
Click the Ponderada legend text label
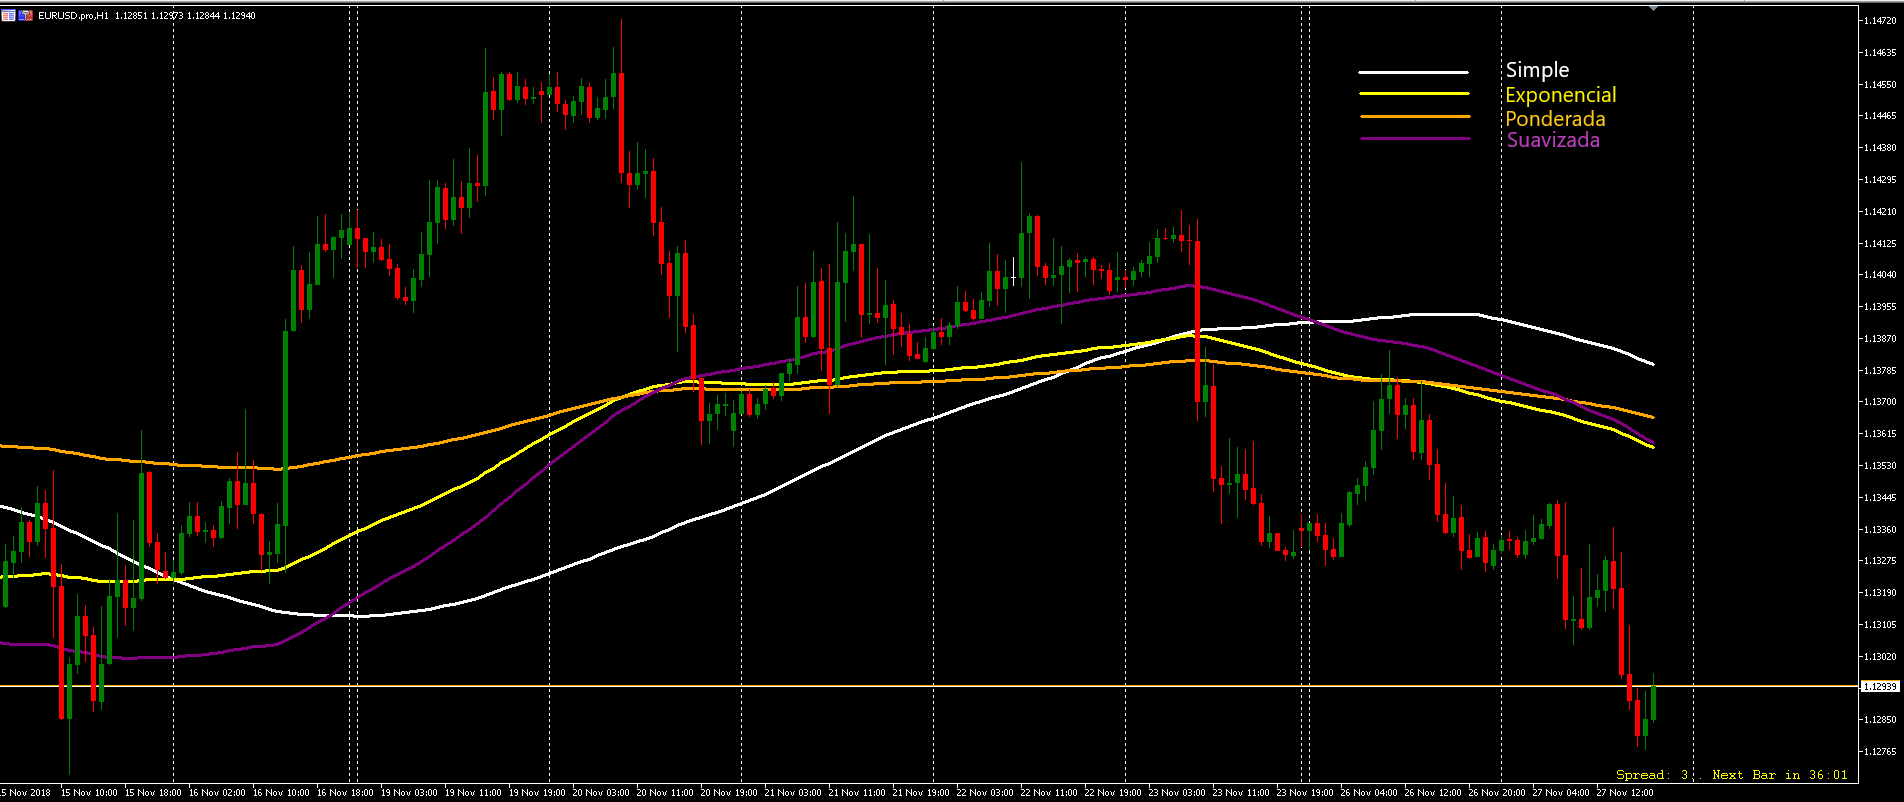click(1555, 119)
